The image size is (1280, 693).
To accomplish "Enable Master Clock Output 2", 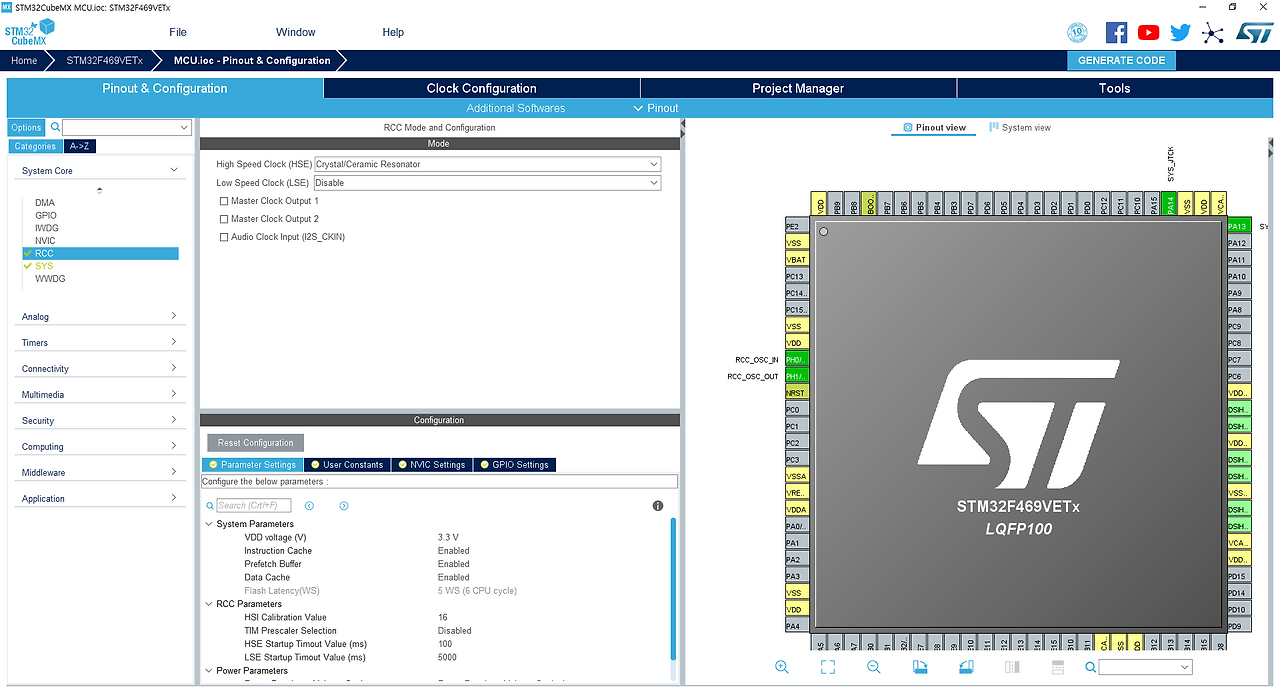I will 224,218.
